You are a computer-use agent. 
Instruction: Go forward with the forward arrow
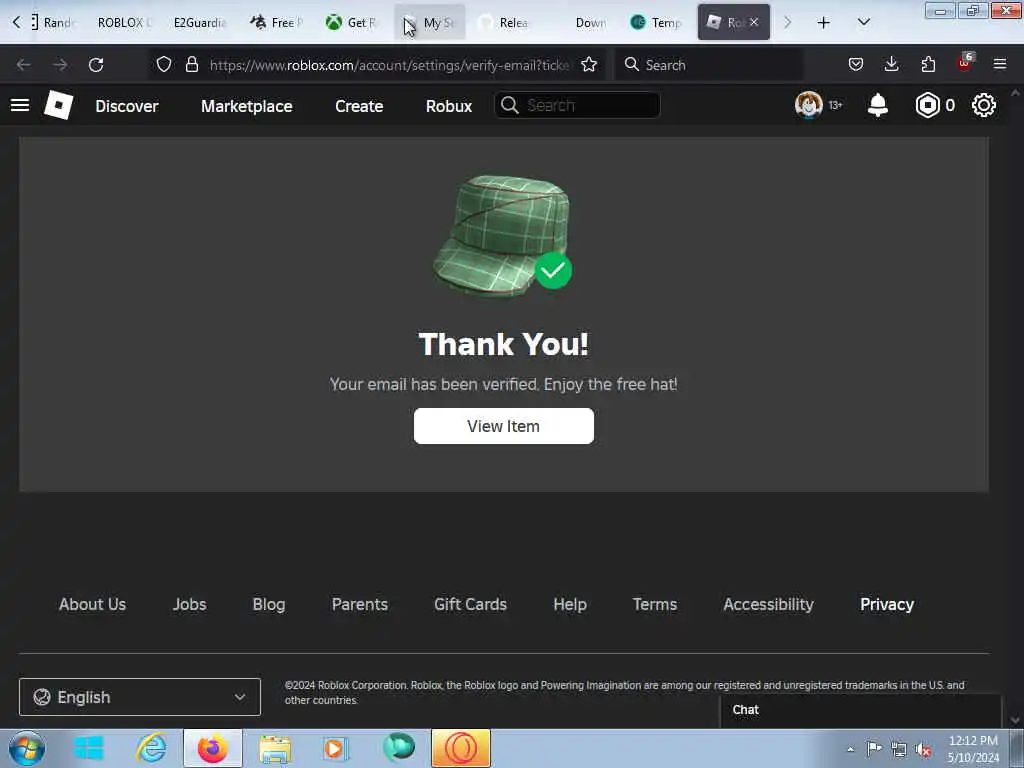pyautogui.click(x=60, y=65)
